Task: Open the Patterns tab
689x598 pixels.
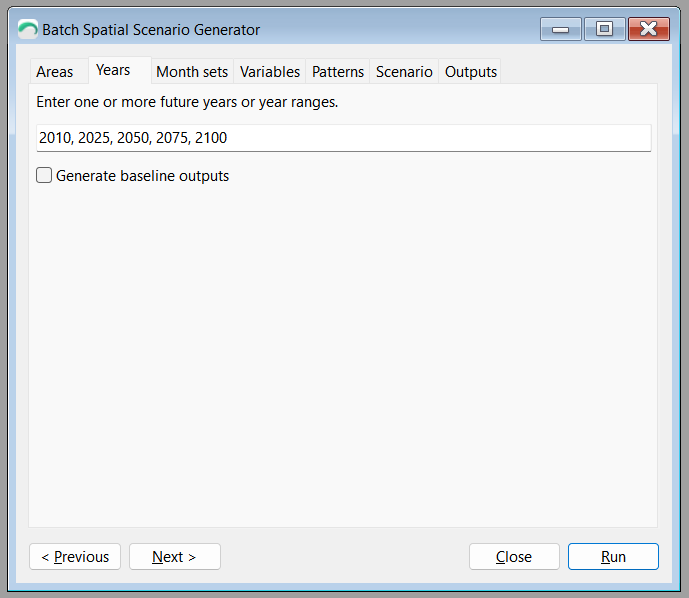Action: tap(338, 71)
